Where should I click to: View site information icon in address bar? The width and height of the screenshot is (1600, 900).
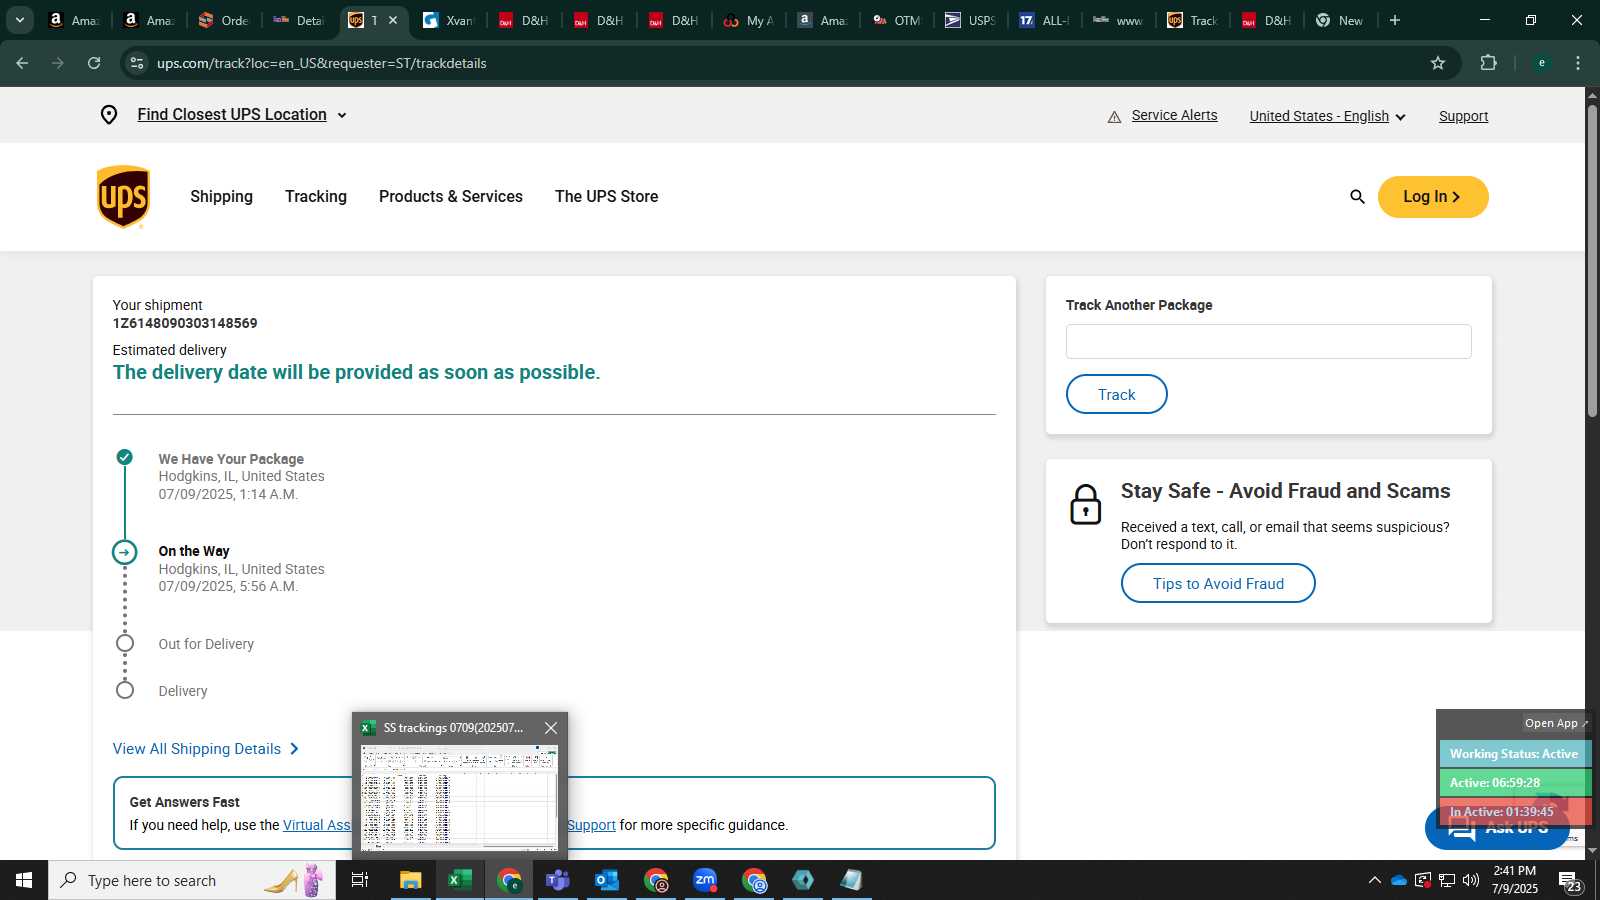coord(137,63)
